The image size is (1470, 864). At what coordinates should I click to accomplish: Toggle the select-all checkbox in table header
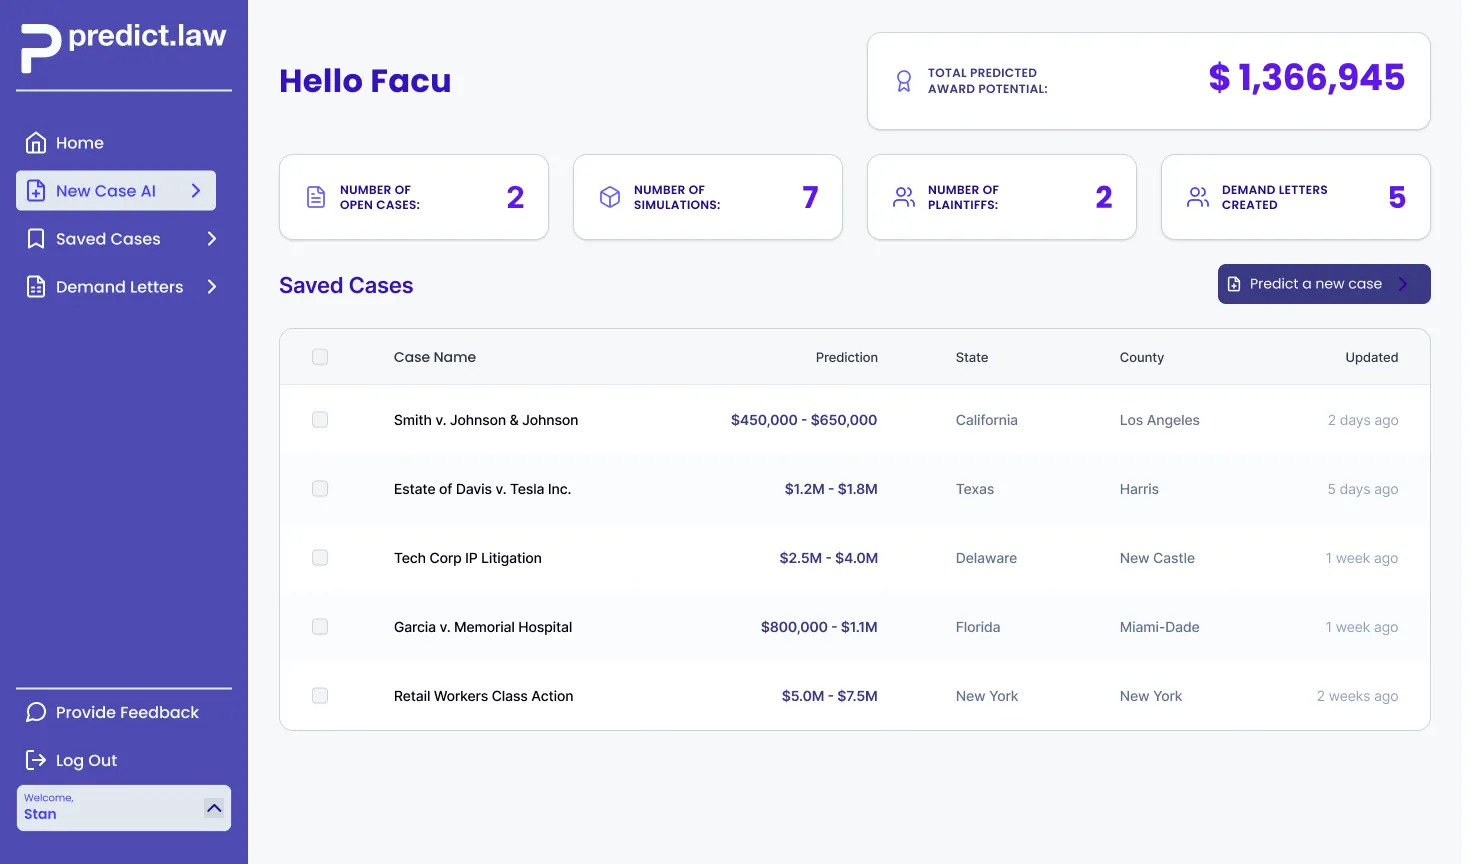320,357
